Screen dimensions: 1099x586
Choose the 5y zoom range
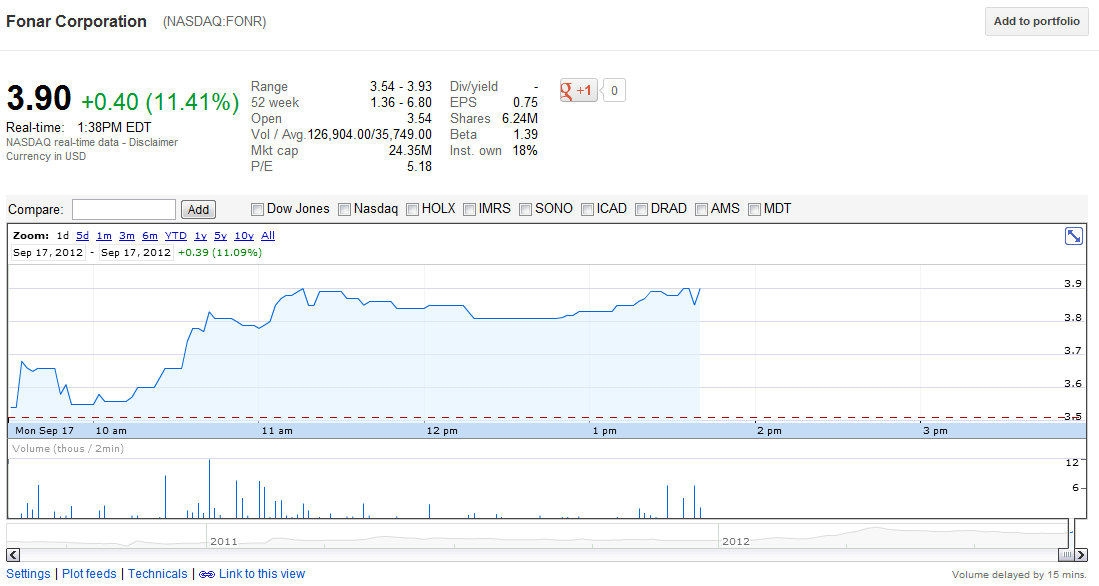pyautogui.click(x=221, y=236)
